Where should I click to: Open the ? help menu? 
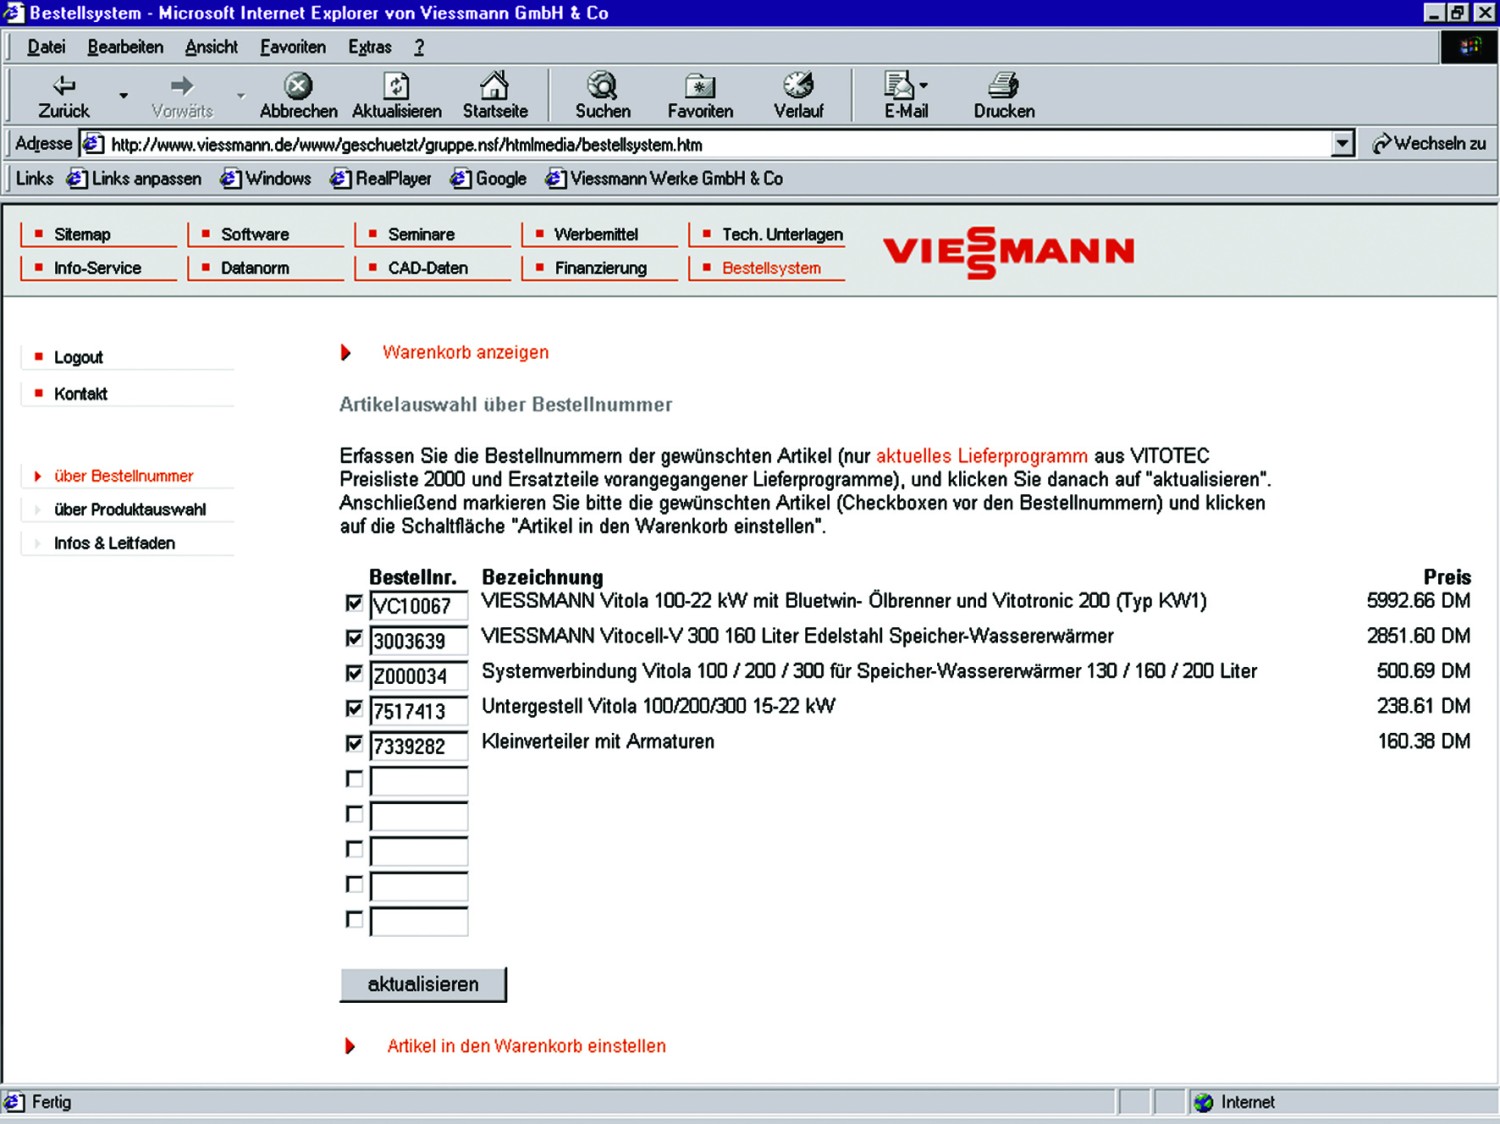pyautogui.click(x=419, y=47)
